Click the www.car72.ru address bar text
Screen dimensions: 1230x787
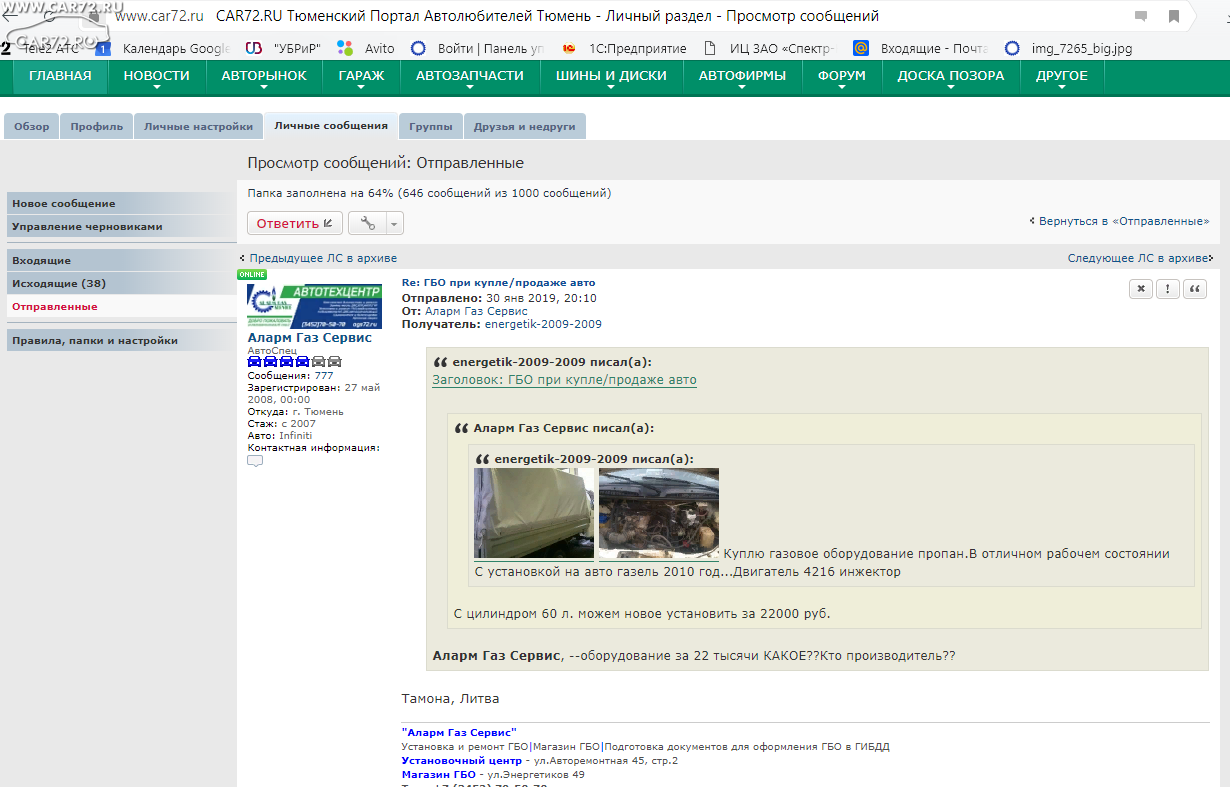[160, 16]
